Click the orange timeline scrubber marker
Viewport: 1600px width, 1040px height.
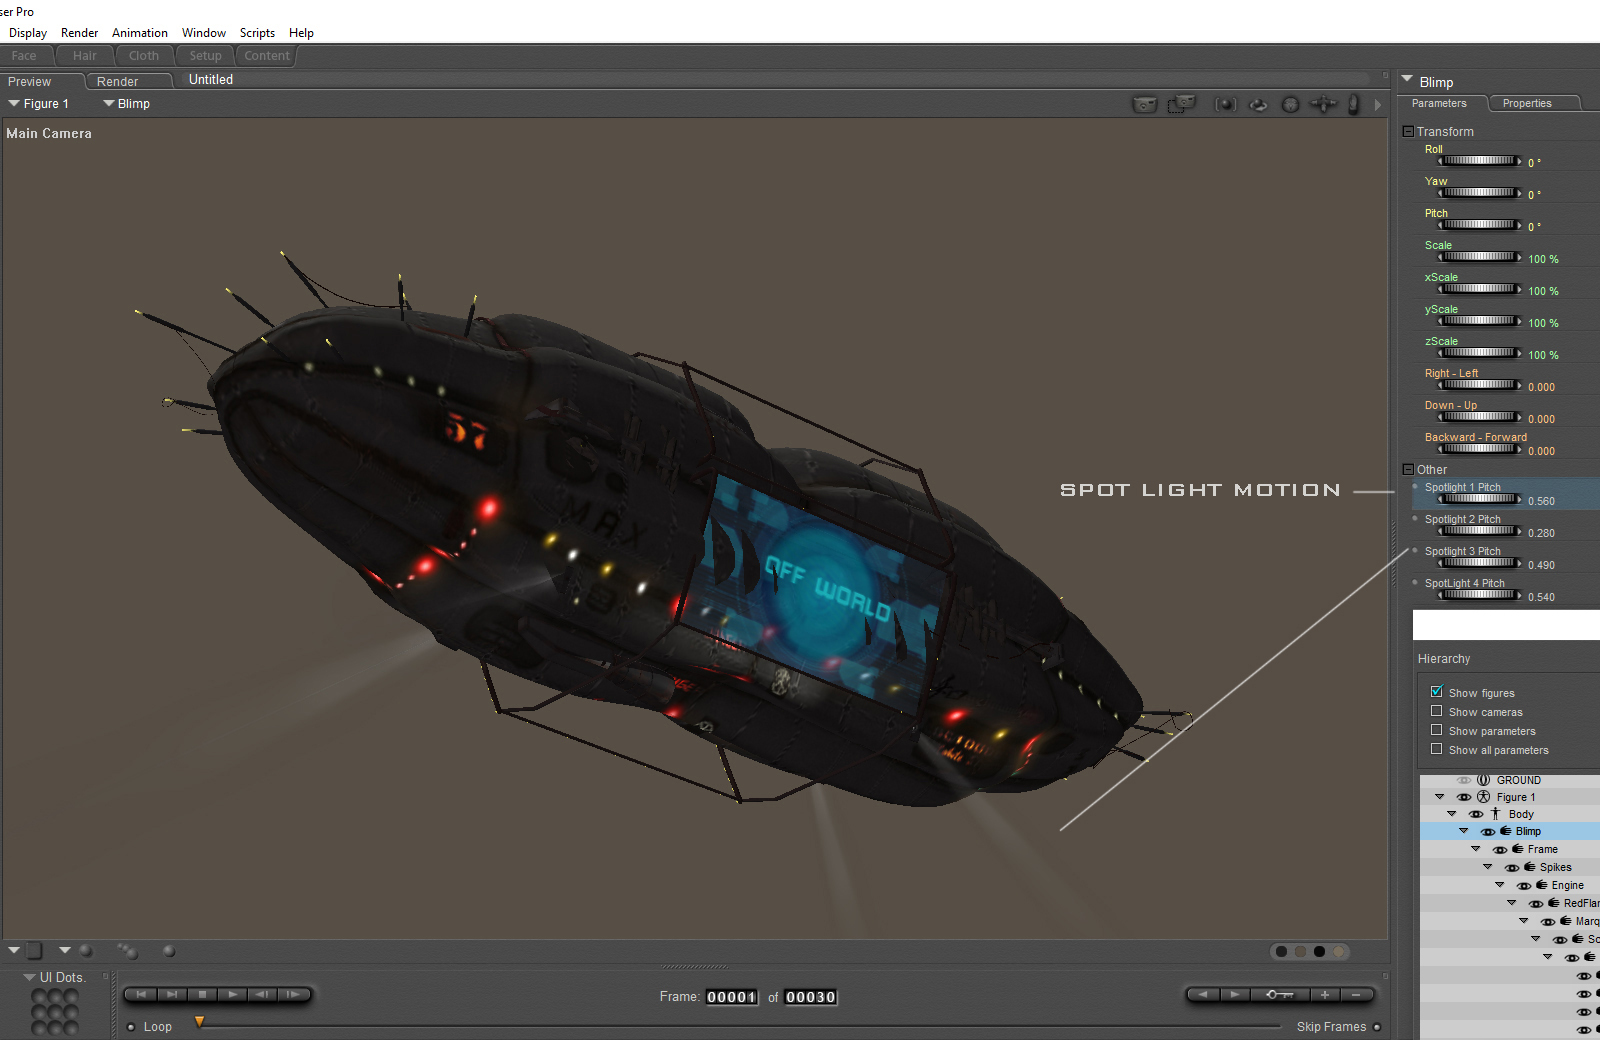point(199,1021)
